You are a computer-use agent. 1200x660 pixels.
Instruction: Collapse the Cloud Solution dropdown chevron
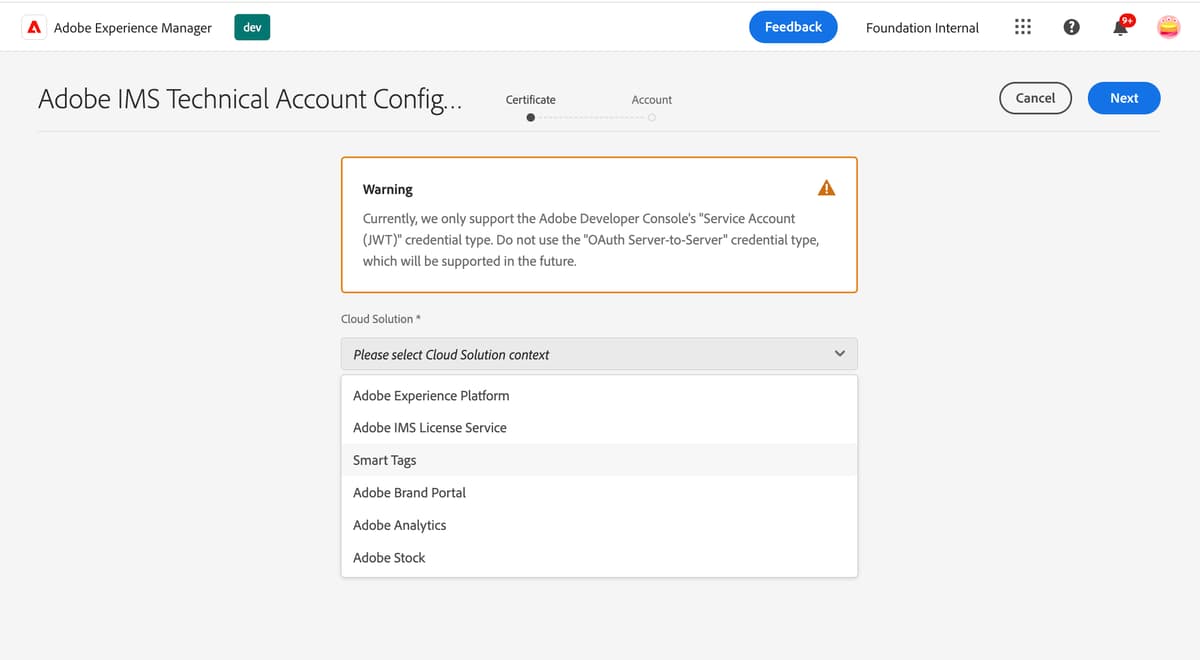(x=840, y=353)
